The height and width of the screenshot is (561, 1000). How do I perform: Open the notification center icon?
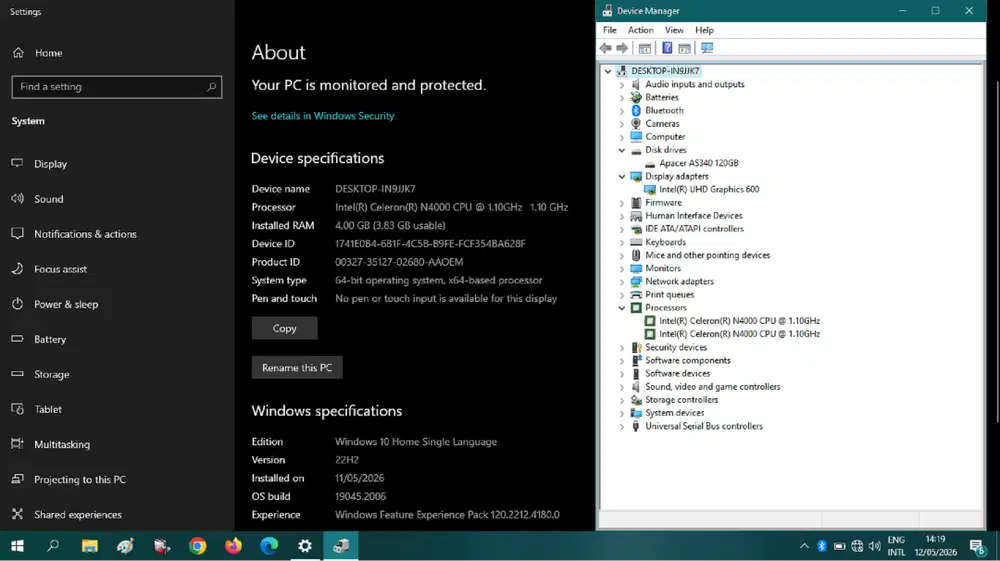[977, 546]
